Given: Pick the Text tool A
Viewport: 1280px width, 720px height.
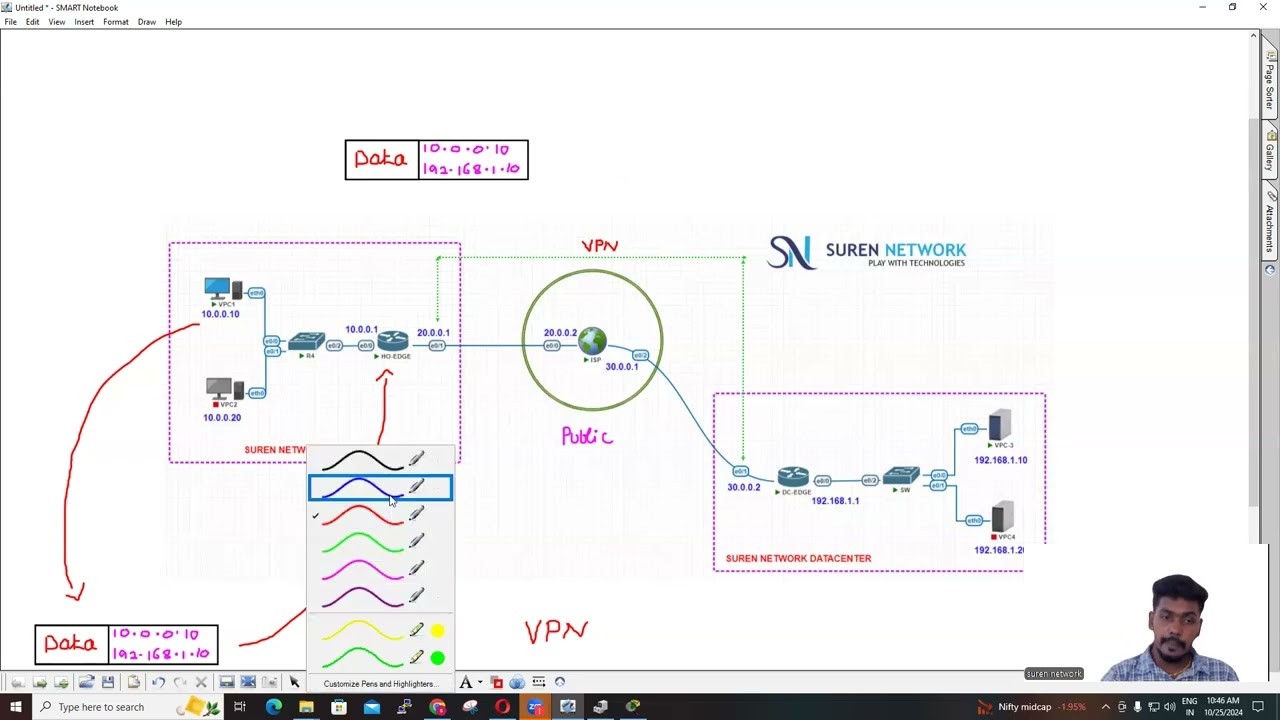Looking at the screenshot, I should pos(465,682).
